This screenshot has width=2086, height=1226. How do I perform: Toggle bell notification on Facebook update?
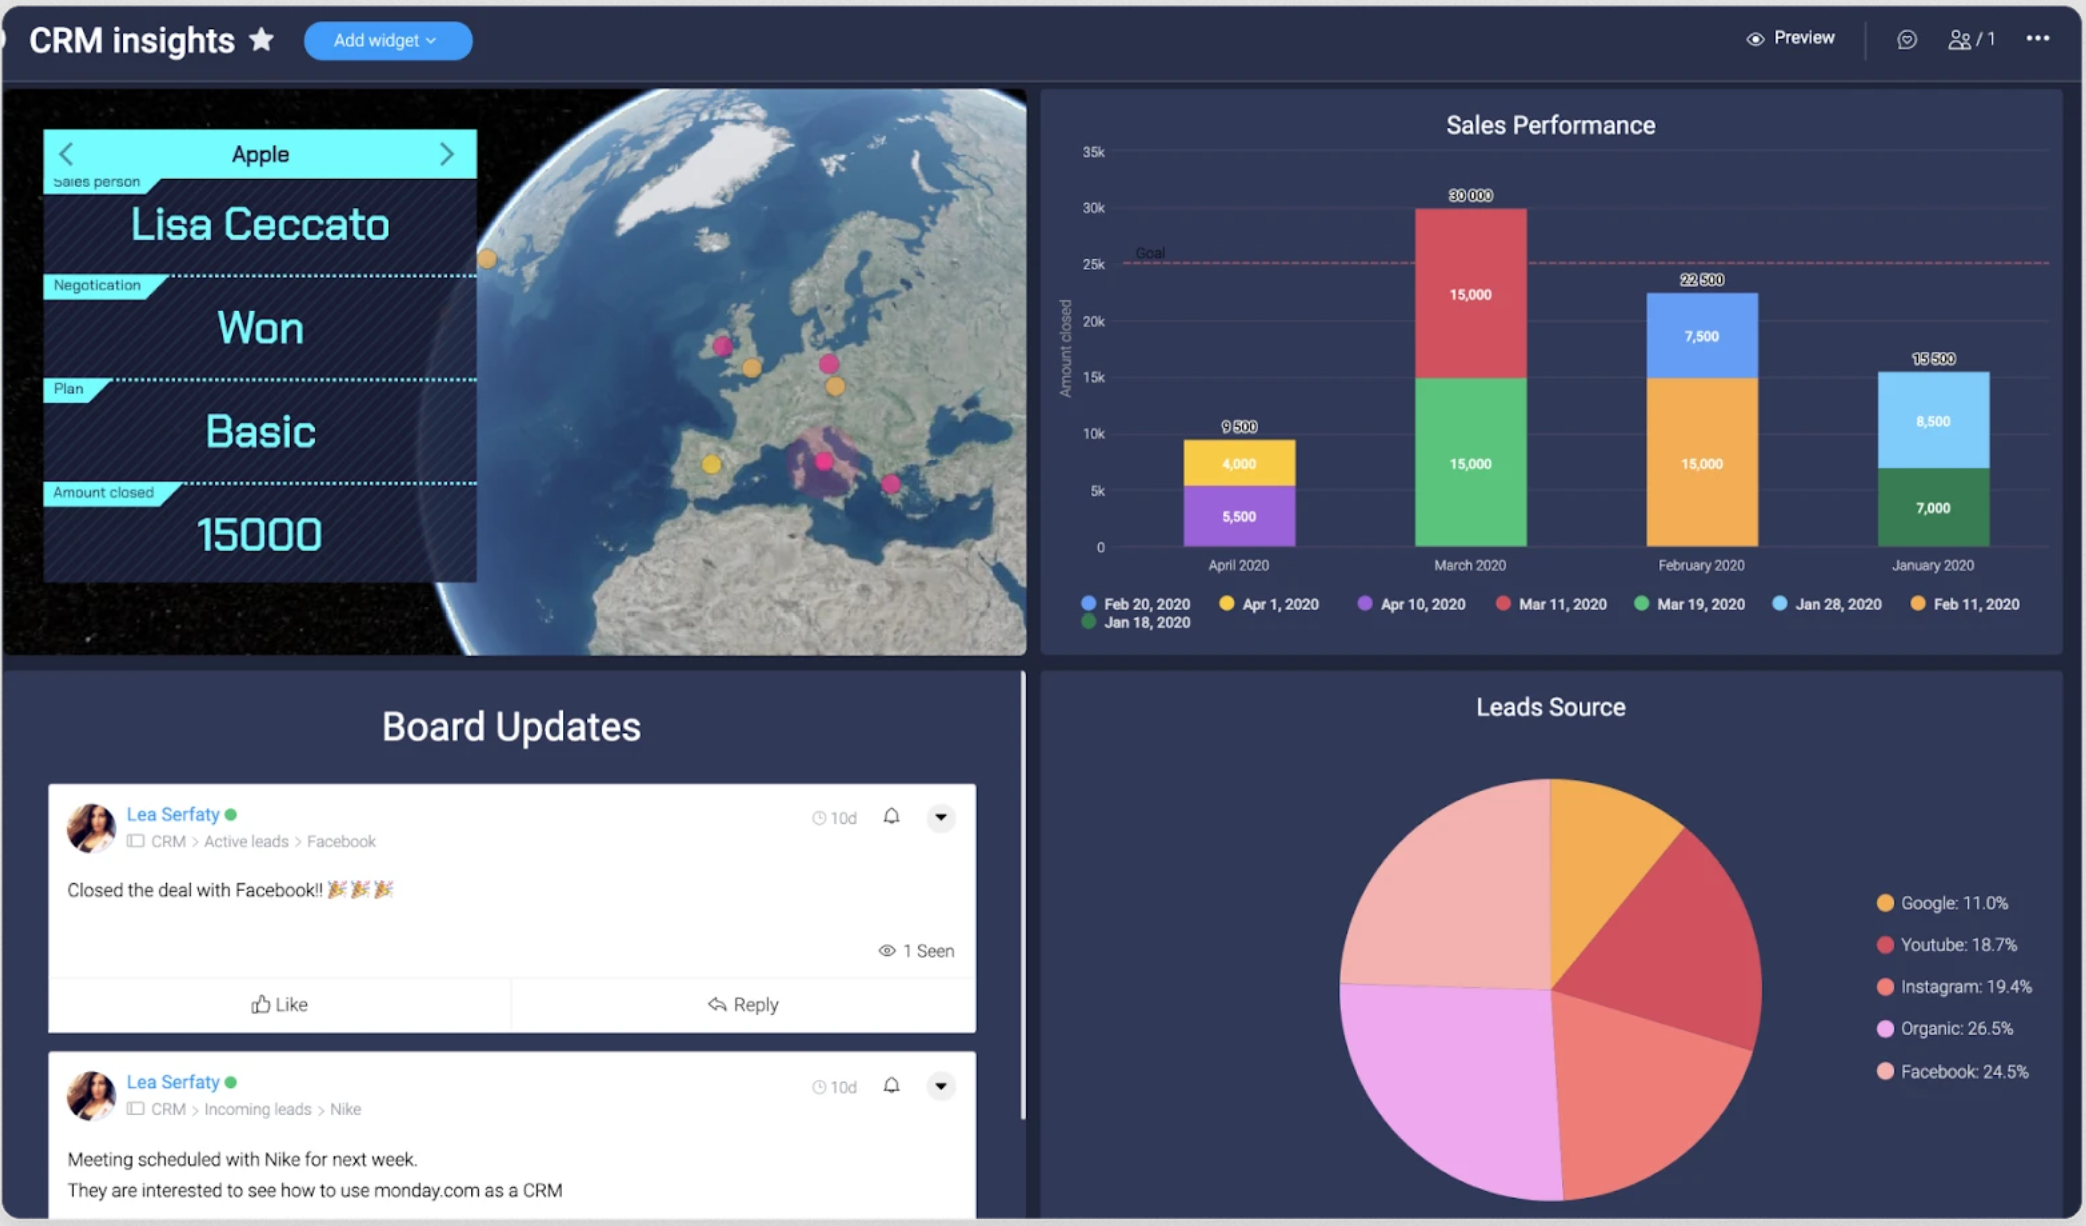[x=891, y=817]
